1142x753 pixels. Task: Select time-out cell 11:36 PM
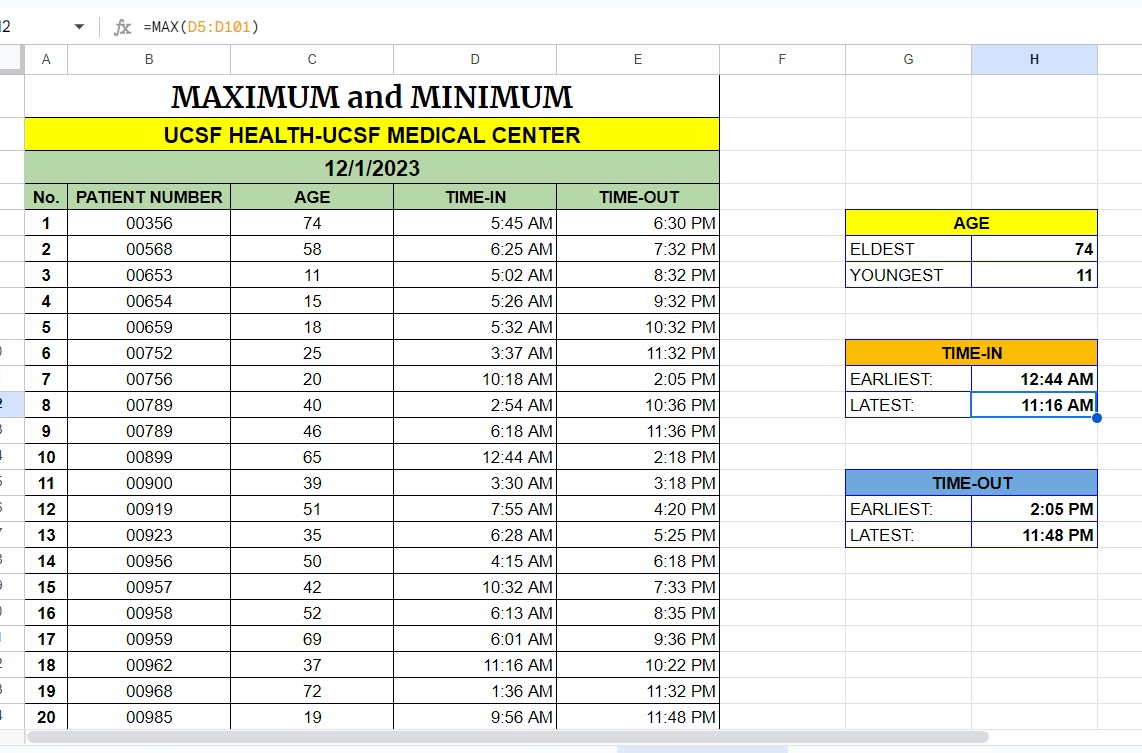point(638,431)
